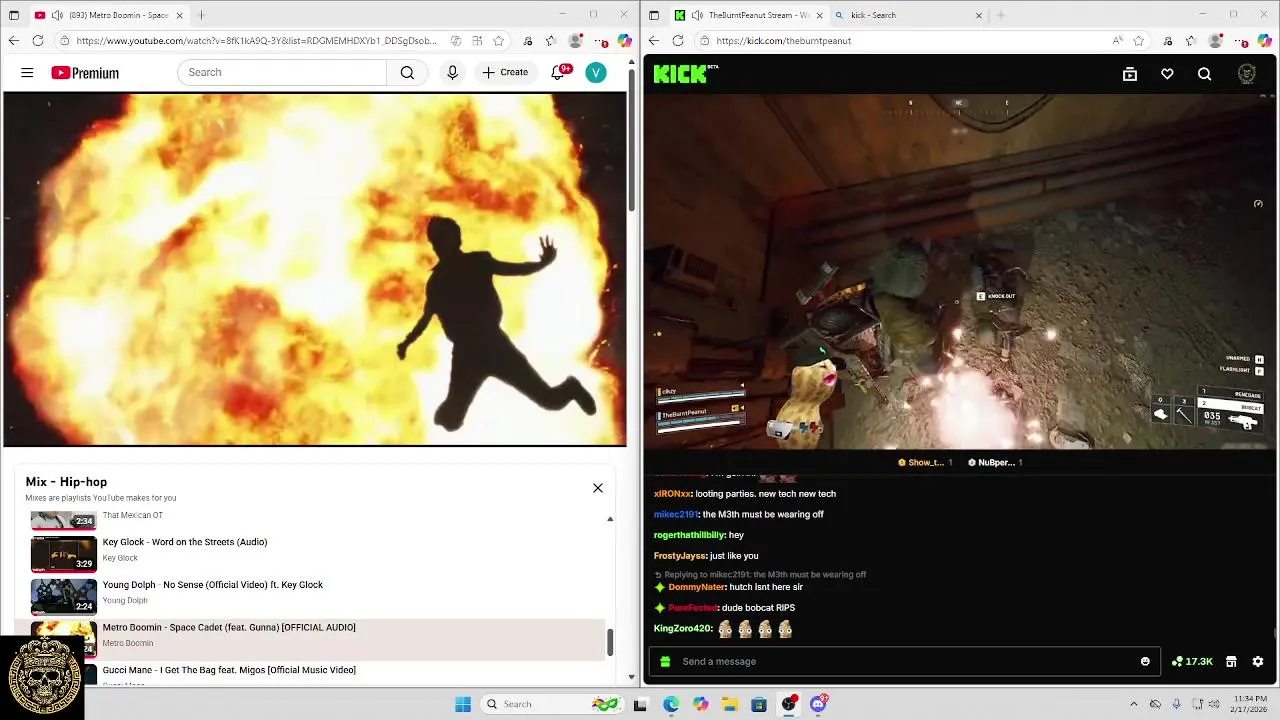Open Kick channel shop icon in chat
The width and height of the screenshot is (1280, 720).
click(1231, 661)
